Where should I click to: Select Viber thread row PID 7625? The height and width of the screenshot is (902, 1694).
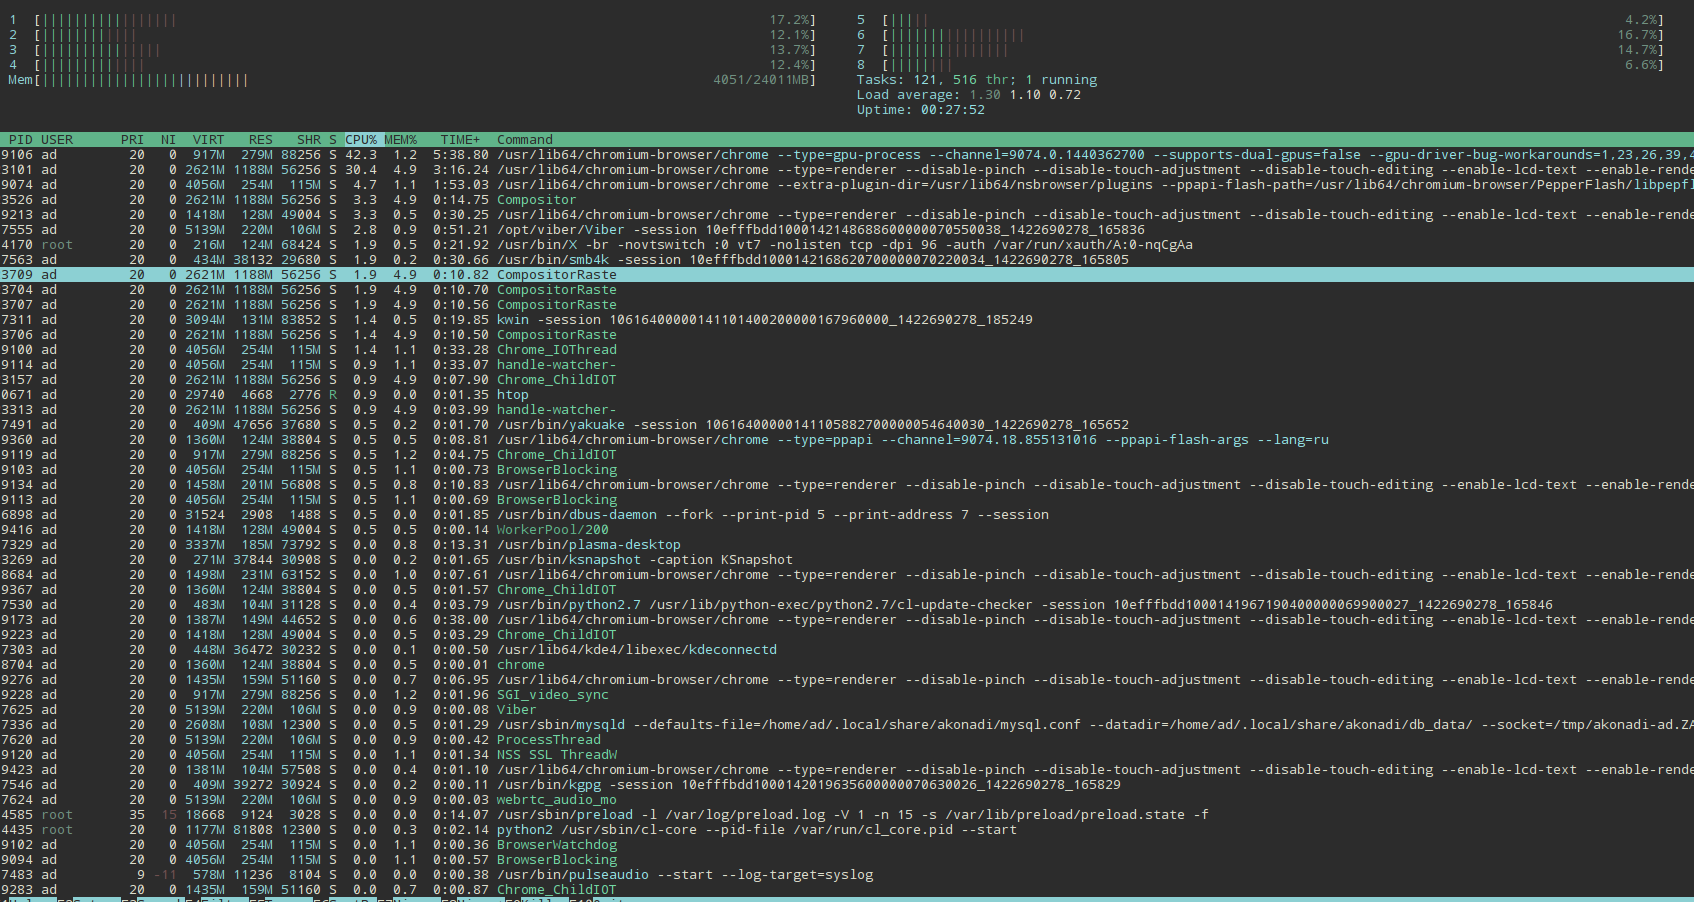click(847, 710)
